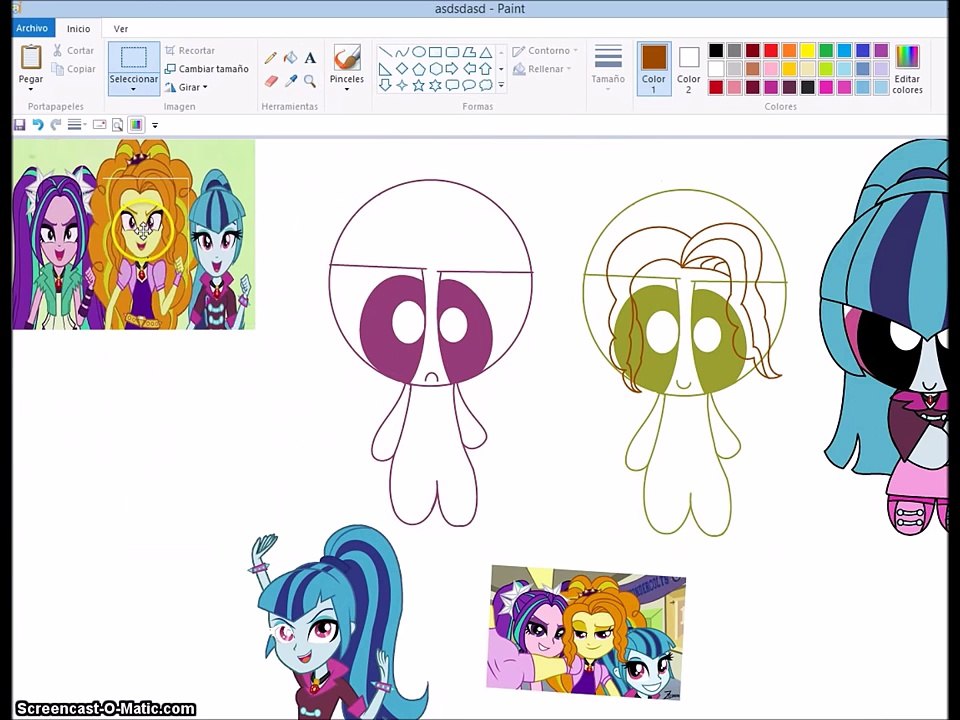Choose the rectangle shape
The image size is (960, 720).
point(435,52)
